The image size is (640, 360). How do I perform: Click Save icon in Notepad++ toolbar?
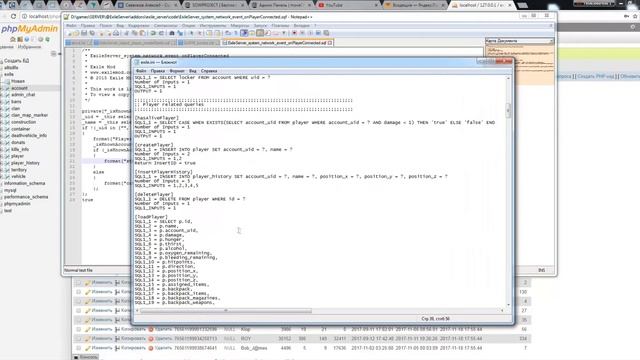pos(84,33)
